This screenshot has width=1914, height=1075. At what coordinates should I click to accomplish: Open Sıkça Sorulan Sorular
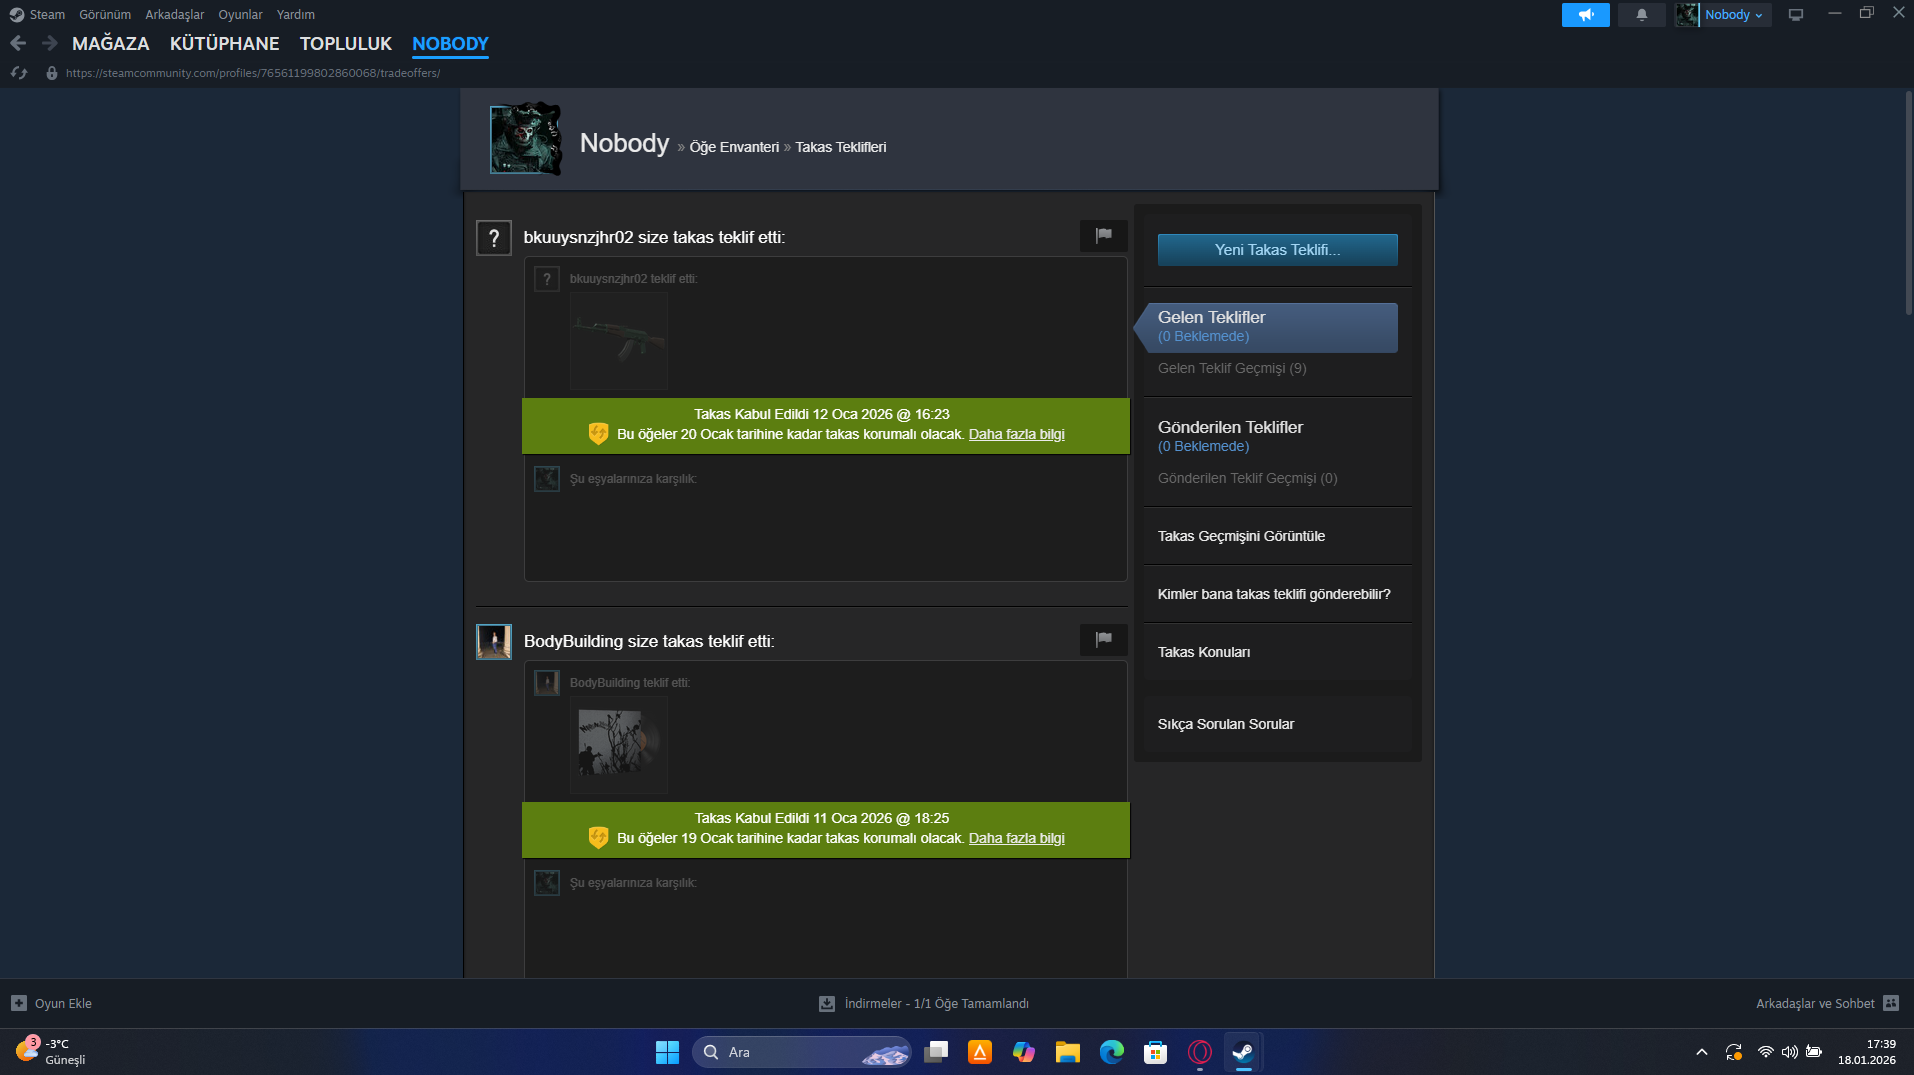pos(1226,724)
